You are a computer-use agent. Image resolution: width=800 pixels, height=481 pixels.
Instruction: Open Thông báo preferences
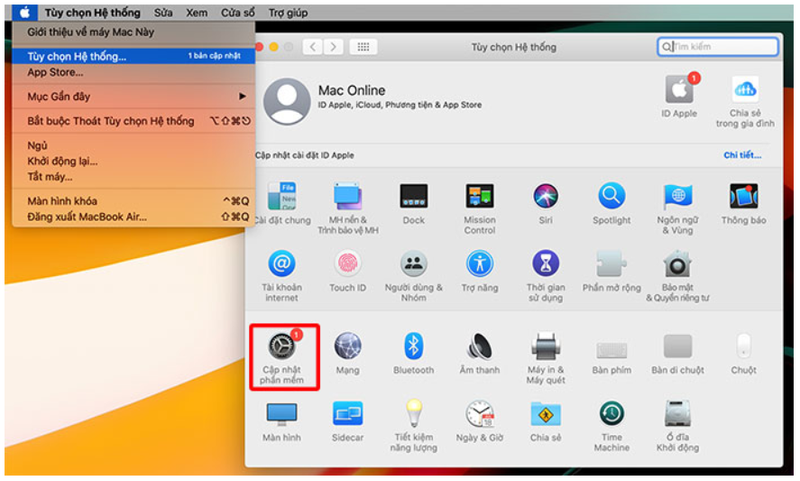click(743, 197)
